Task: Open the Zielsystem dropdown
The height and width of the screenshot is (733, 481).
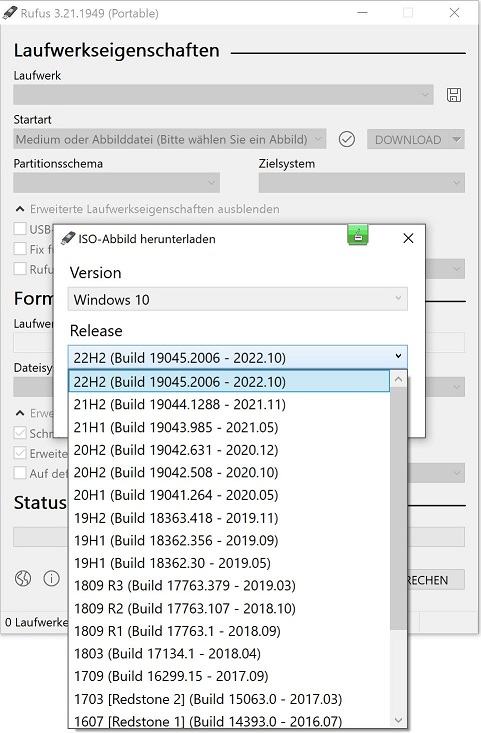Action: pyautogui.click(x=361, y=183)
